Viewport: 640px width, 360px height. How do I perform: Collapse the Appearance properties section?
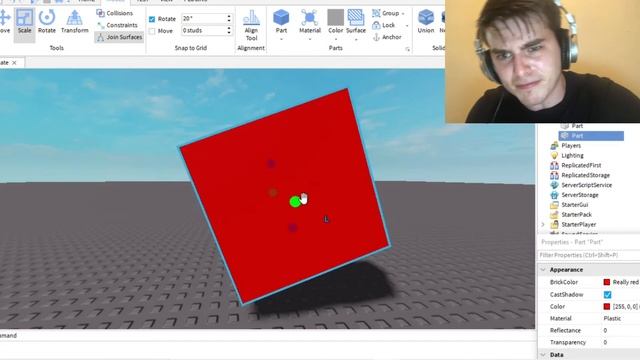(543, 270)
